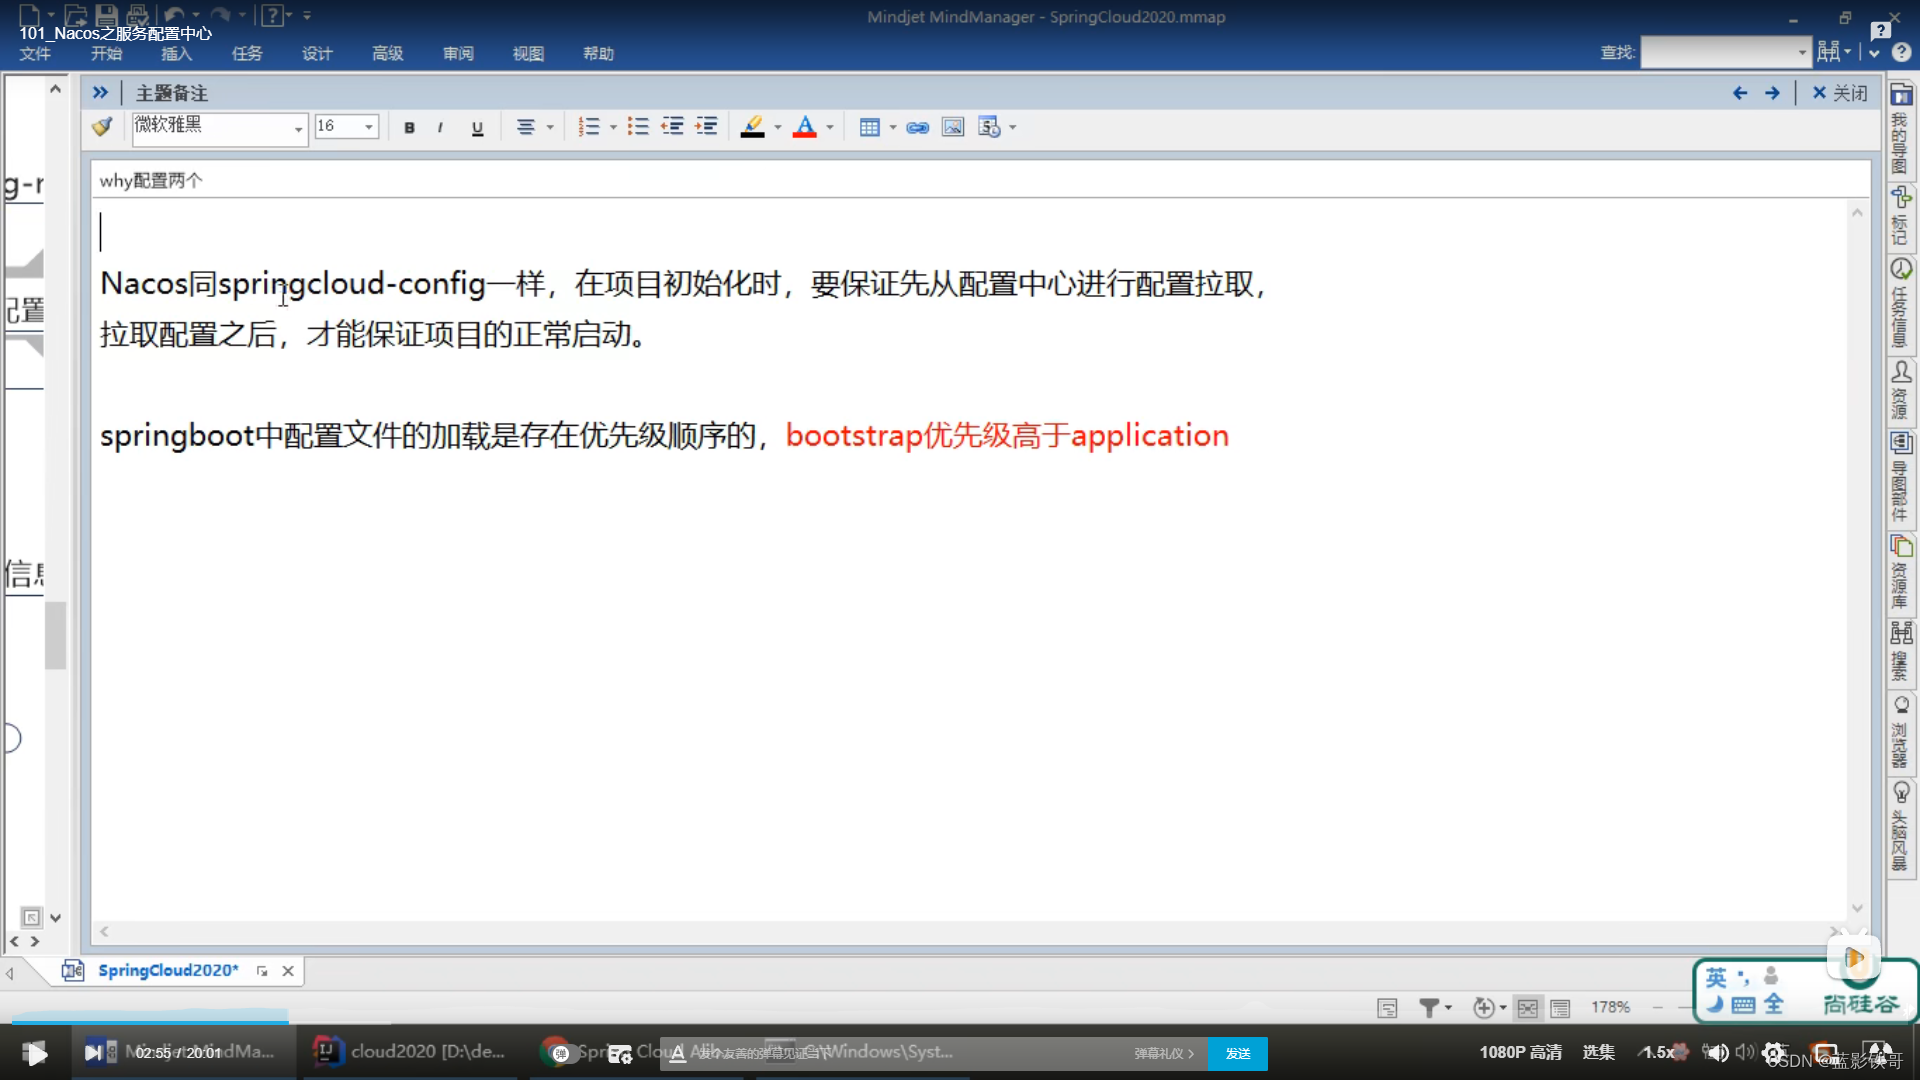The width and height of the screenshot is (1920, 1080).
Task: Toggle outline view in status bar
Action: (x=1560, y=1008)
